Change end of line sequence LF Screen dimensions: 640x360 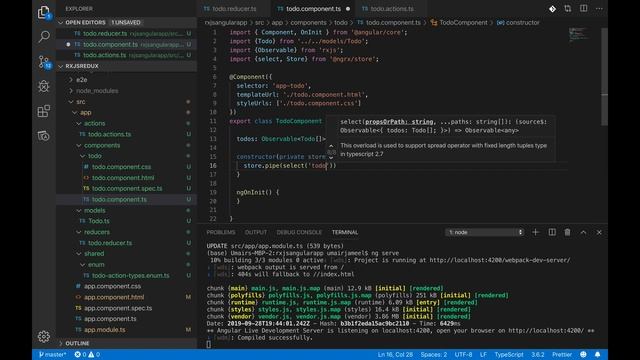[483, 355]
